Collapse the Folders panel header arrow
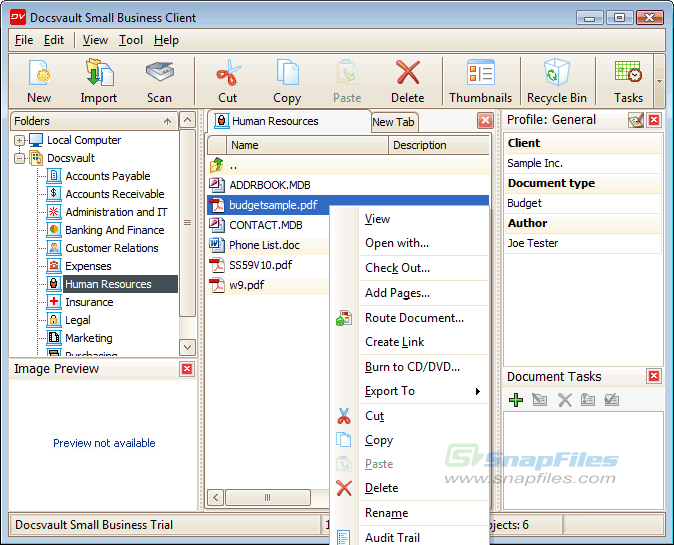Image resolution: width=674 pixels, height=545 pixels. (x=168, y=121)
